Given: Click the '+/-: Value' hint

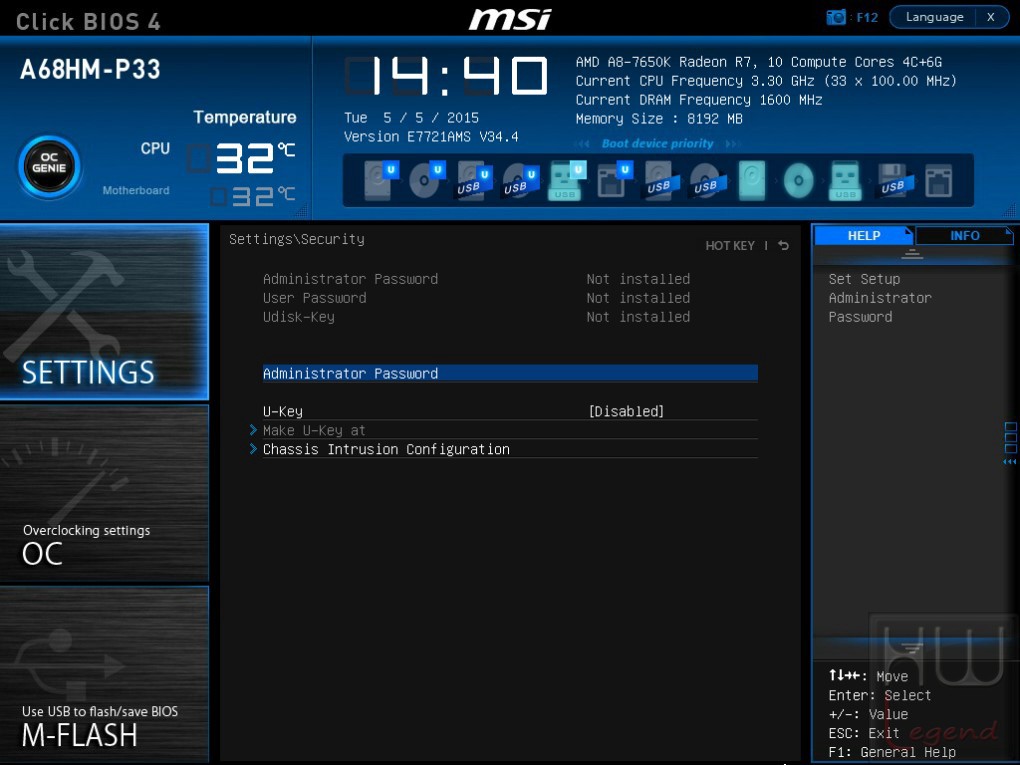Looking at the screenshot, I should coord(868,714).
